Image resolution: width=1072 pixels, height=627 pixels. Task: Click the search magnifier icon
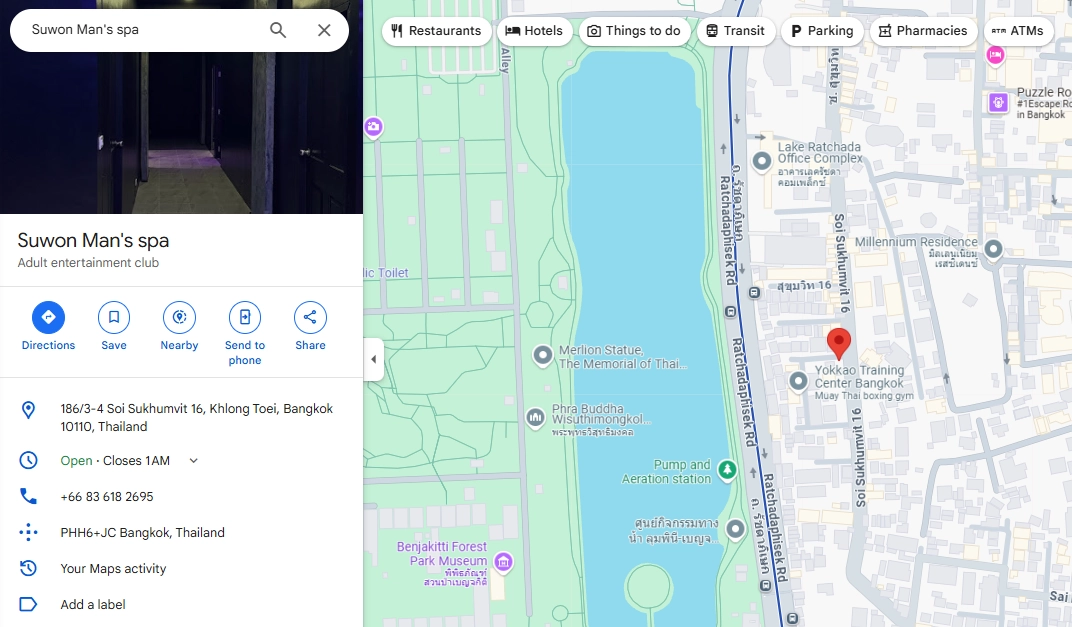(x=278, y=30)
